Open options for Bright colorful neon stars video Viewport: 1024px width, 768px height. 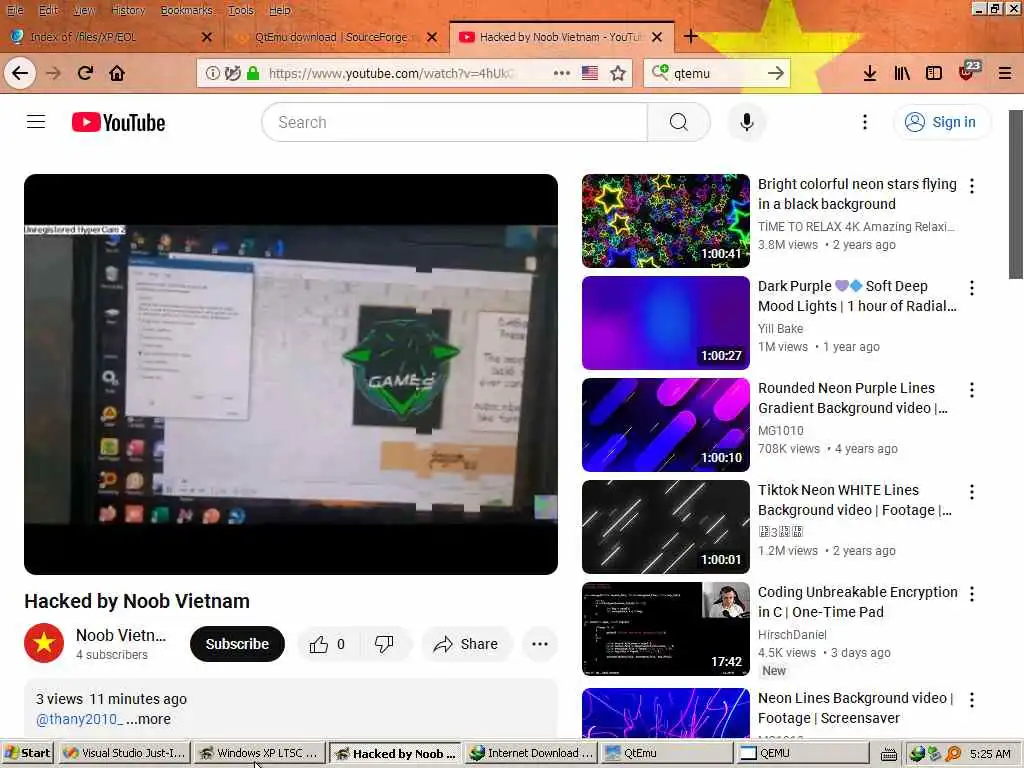click(972, 186)
